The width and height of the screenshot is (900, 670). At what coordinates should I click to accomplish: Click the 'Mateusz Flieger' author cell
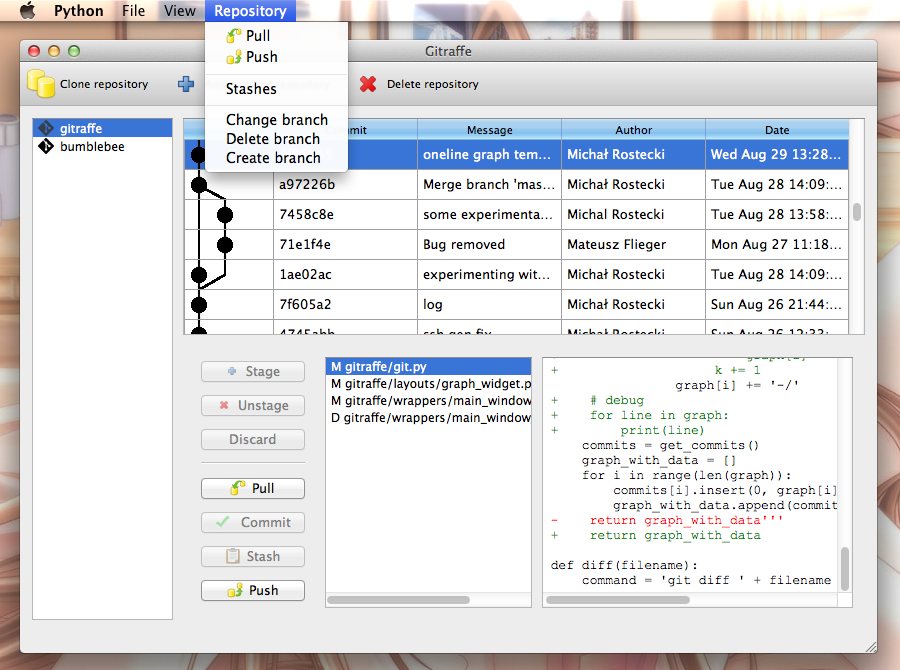point(634,245)
